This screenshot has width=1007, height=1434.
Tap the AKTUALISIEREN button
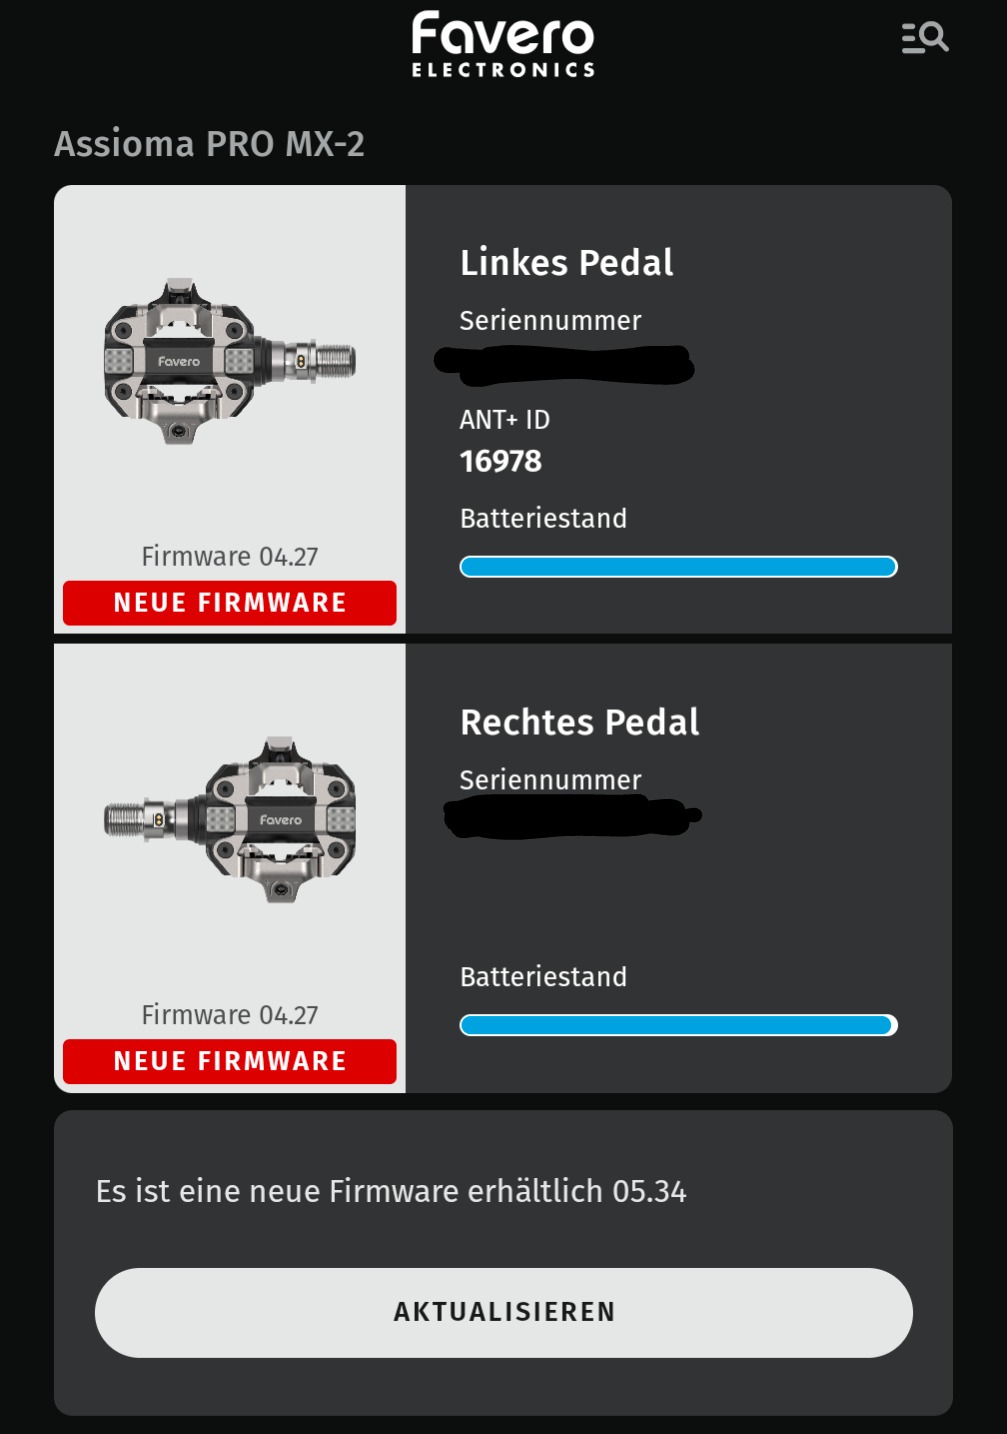[503, 1312]
